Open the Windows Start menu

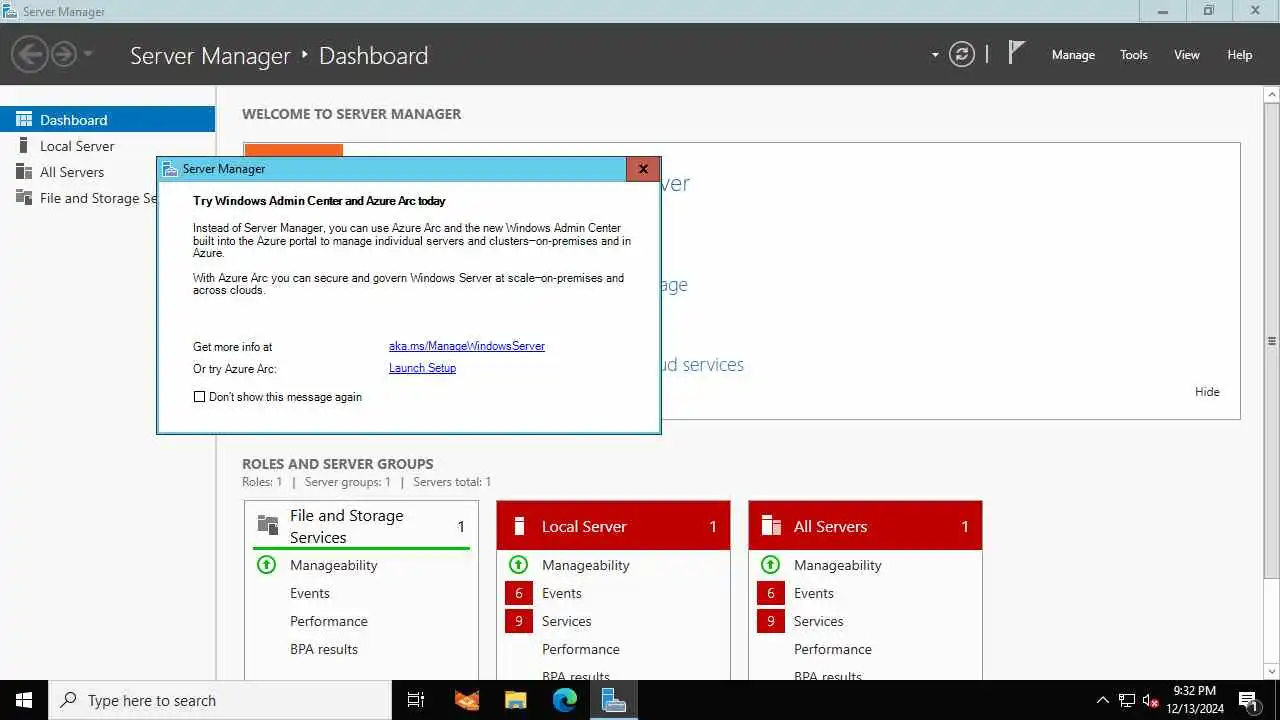[x=24, y=700]
